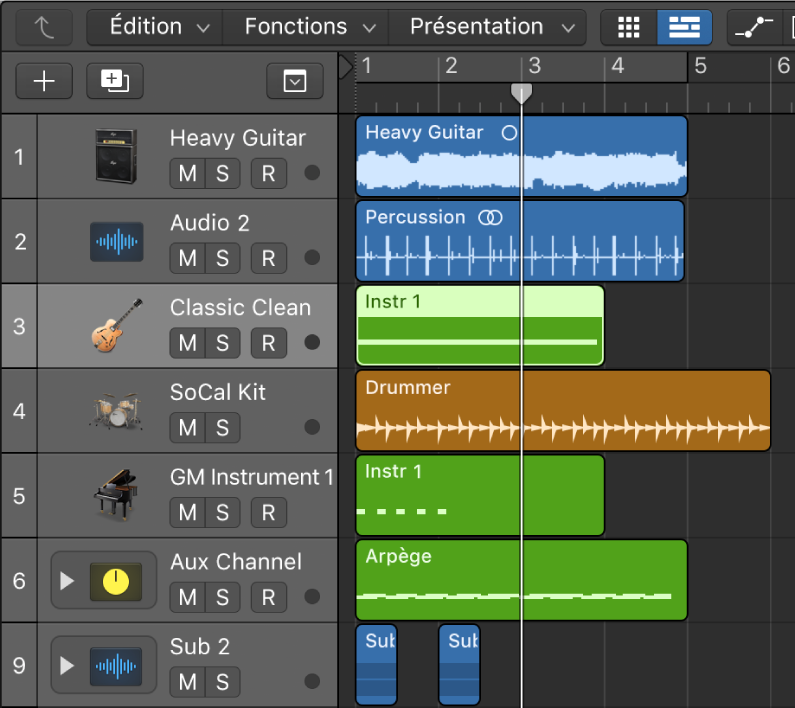
Task: Click the SoCal Kit drum set icon
Action: tap(116, 411)
